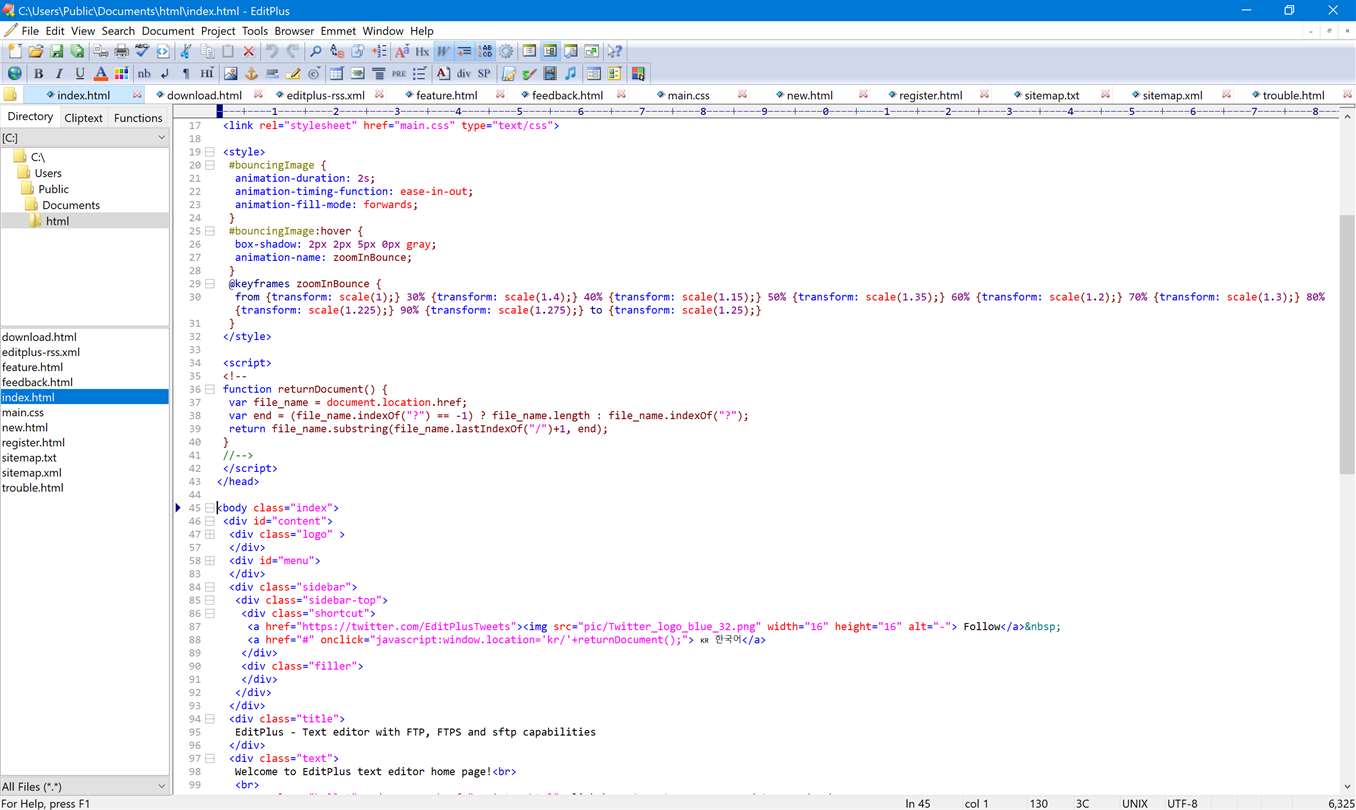Open the drive selector [C:] dropdown
1356x810 pixels.
(161, 138)
